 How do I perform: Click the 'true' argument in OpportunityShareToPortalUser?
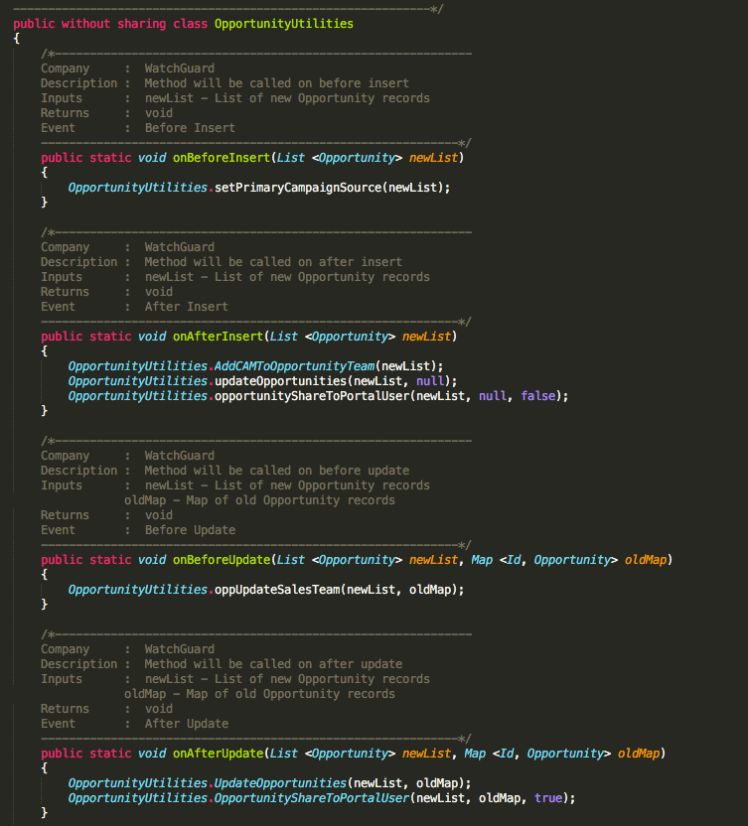(548, 798)
